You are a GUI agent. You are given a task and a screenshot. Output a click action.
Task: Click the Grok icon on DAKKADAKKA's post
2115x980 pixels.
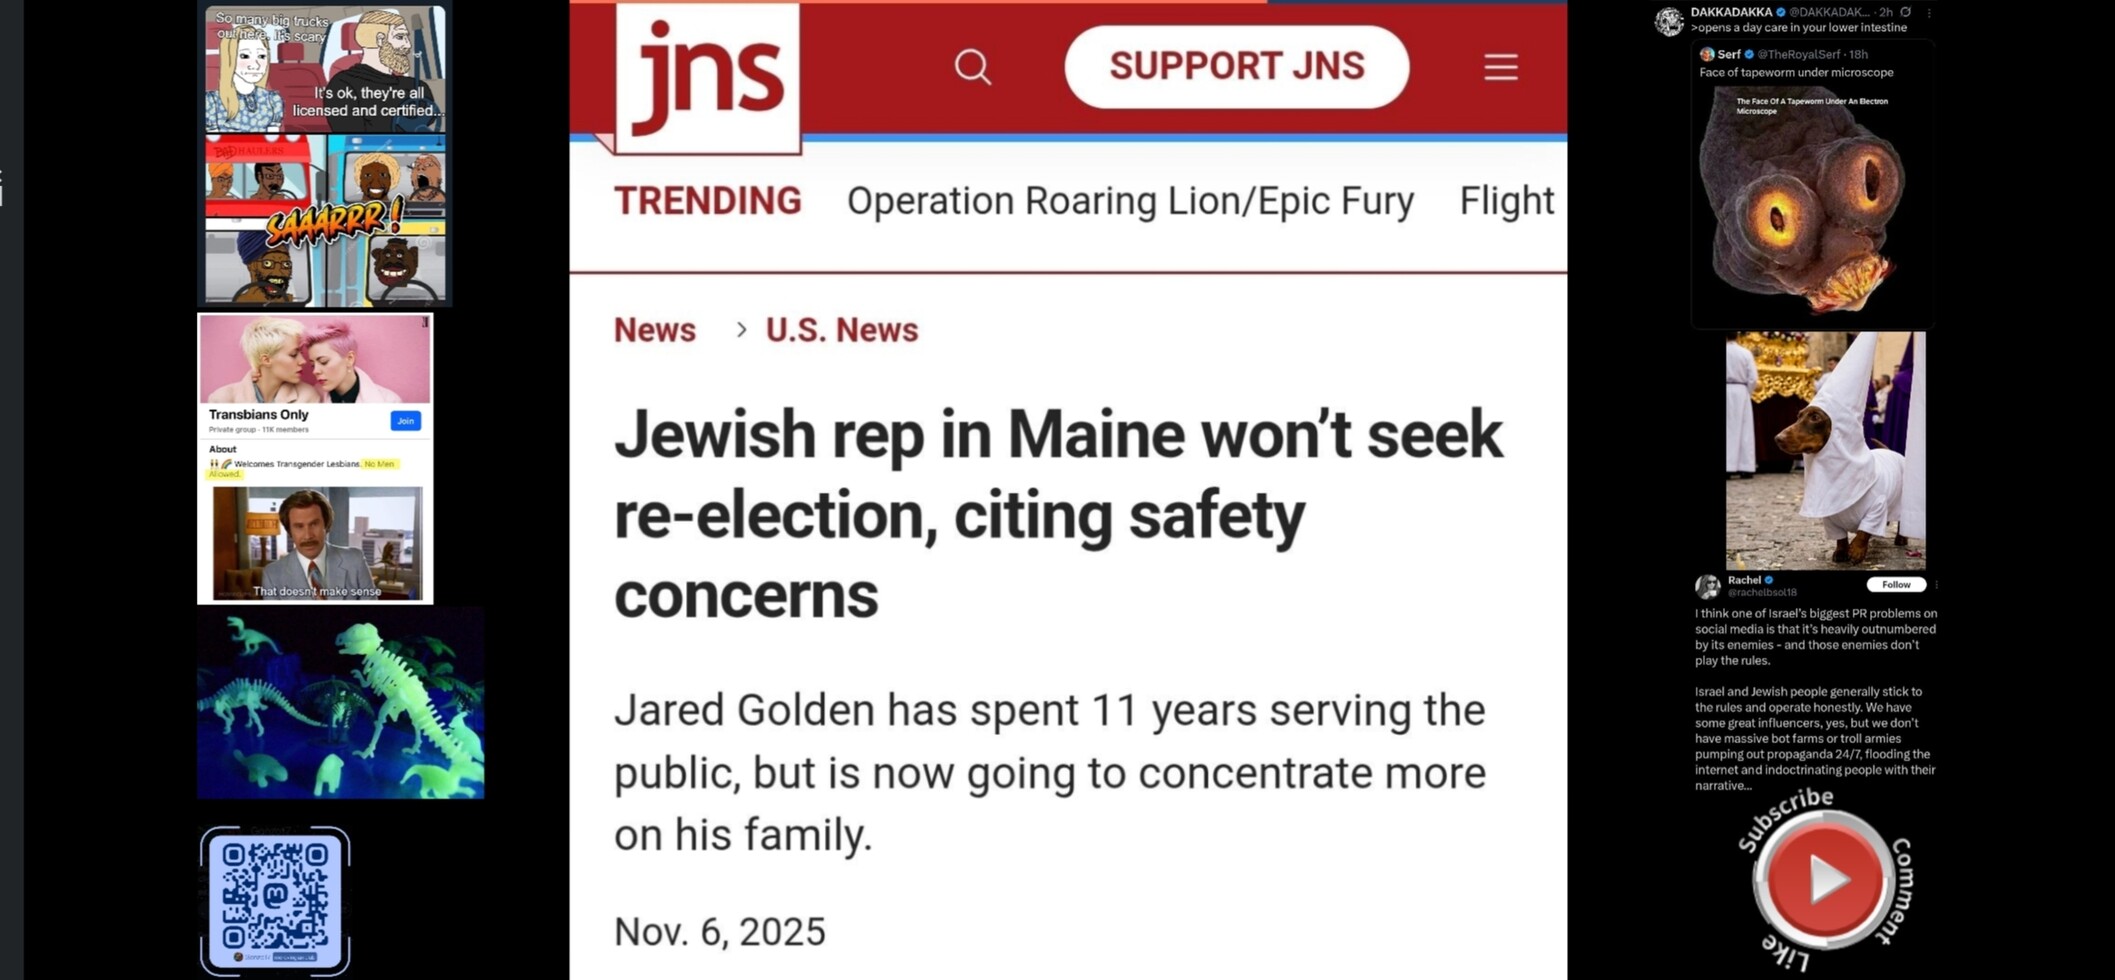tap(1906, 12)
